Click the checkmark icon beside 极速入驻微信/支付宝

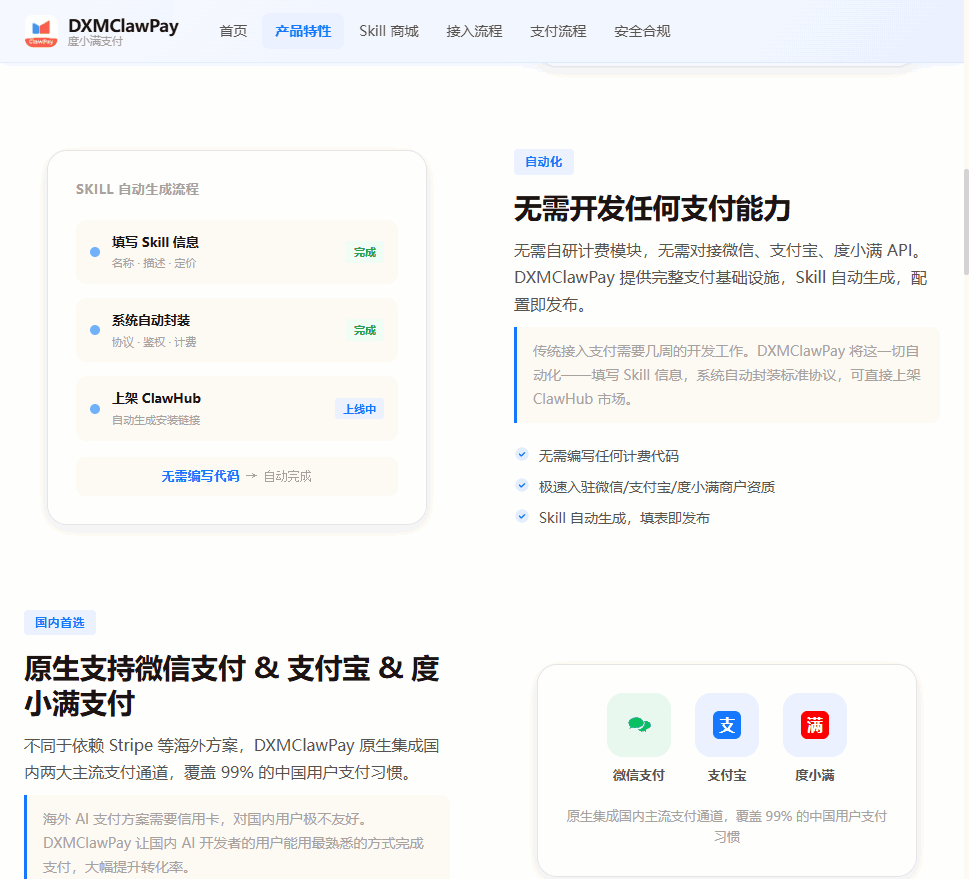coord(522,485)
